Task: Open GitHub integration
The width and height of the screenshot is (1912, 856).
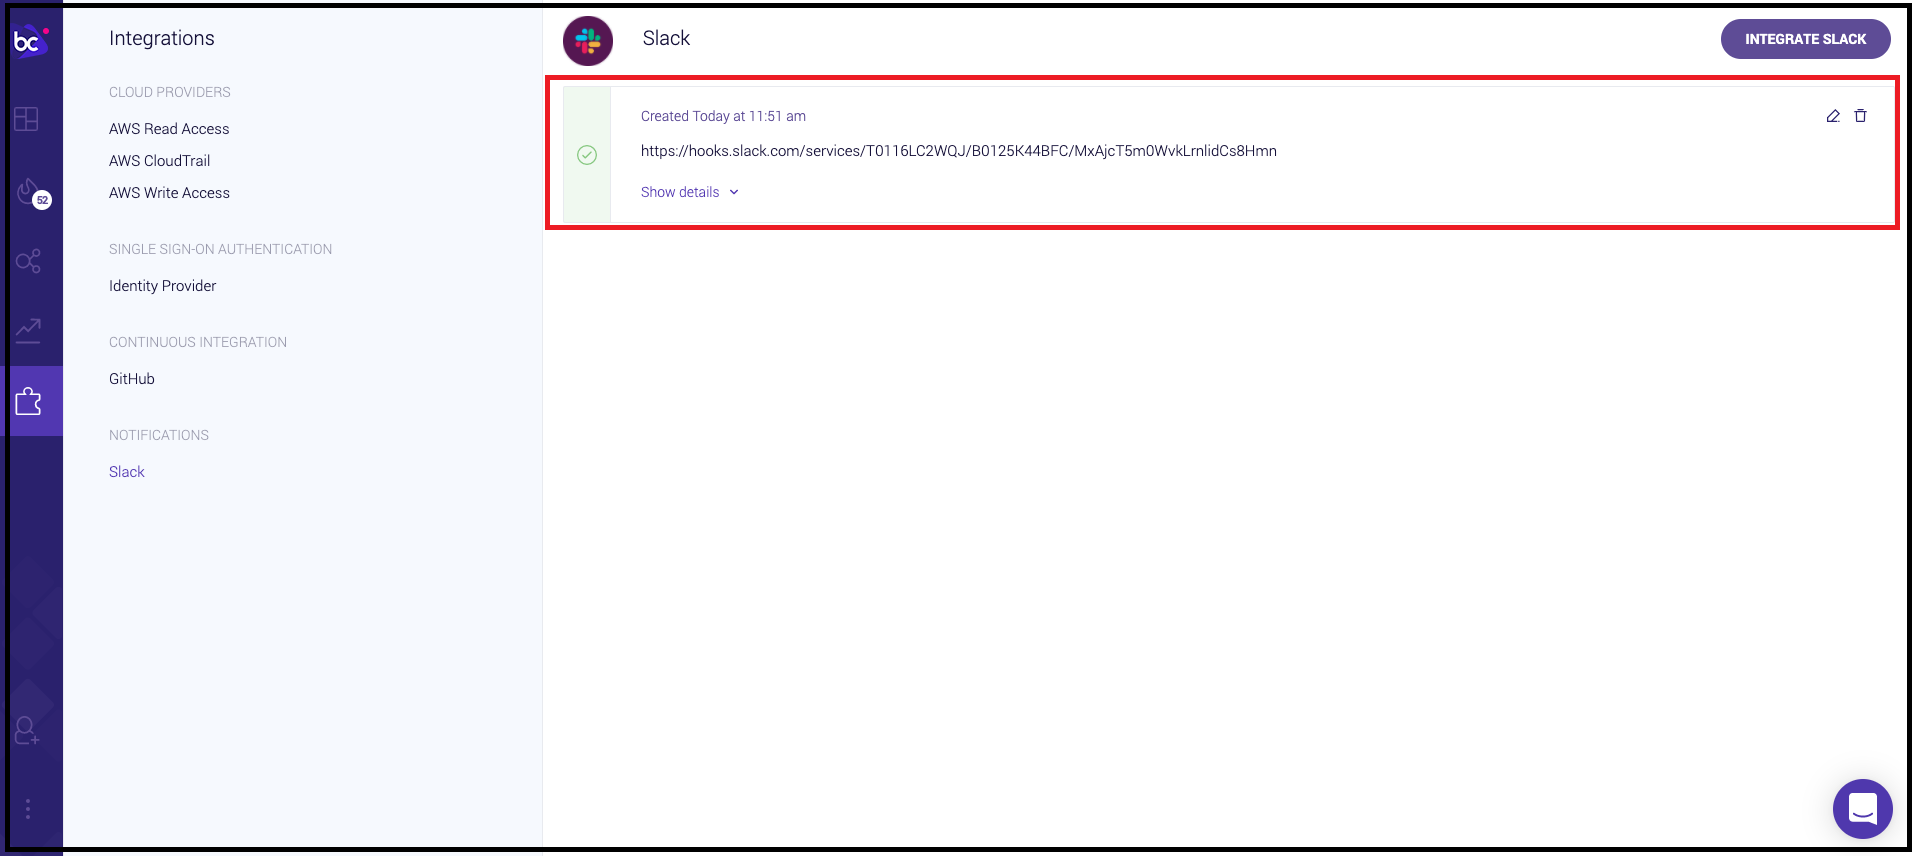Action: point(132,379)
